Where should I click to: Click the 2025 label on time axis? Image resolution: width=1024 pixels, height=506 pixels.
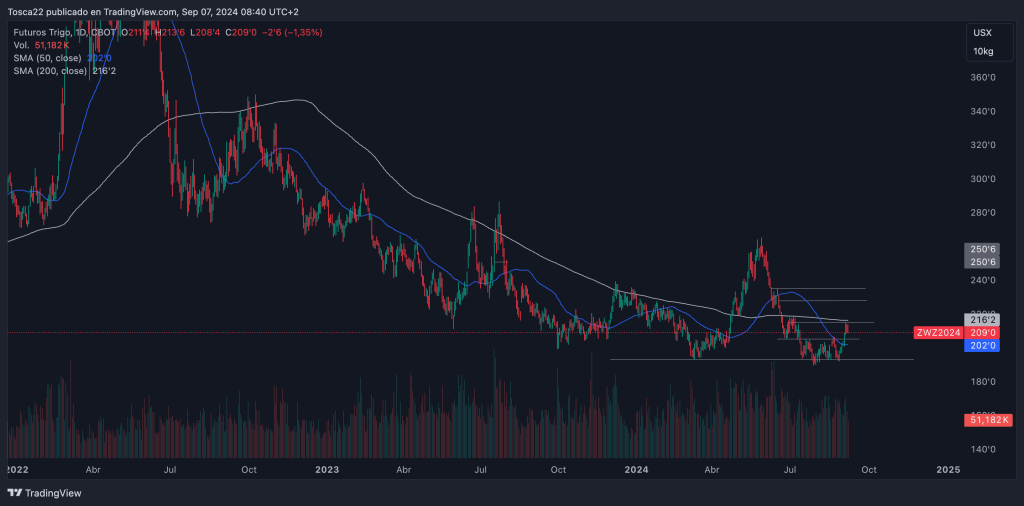coord(948,468)
